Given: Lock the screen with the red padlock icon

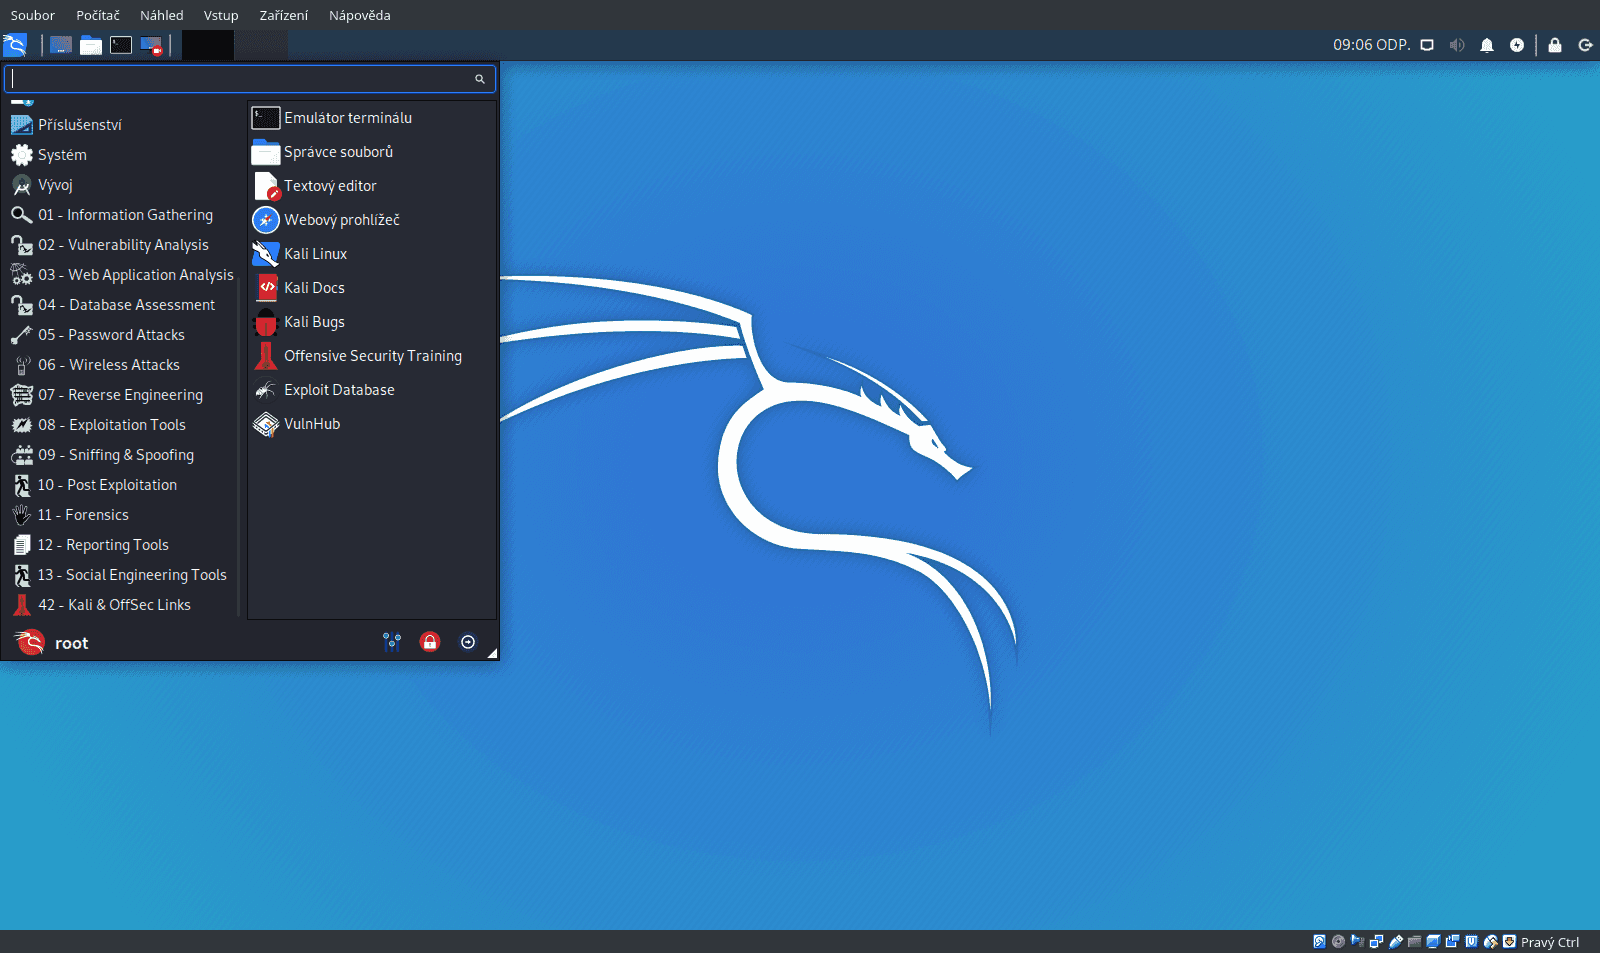Looking at the screenshot, I should point(429,642).
